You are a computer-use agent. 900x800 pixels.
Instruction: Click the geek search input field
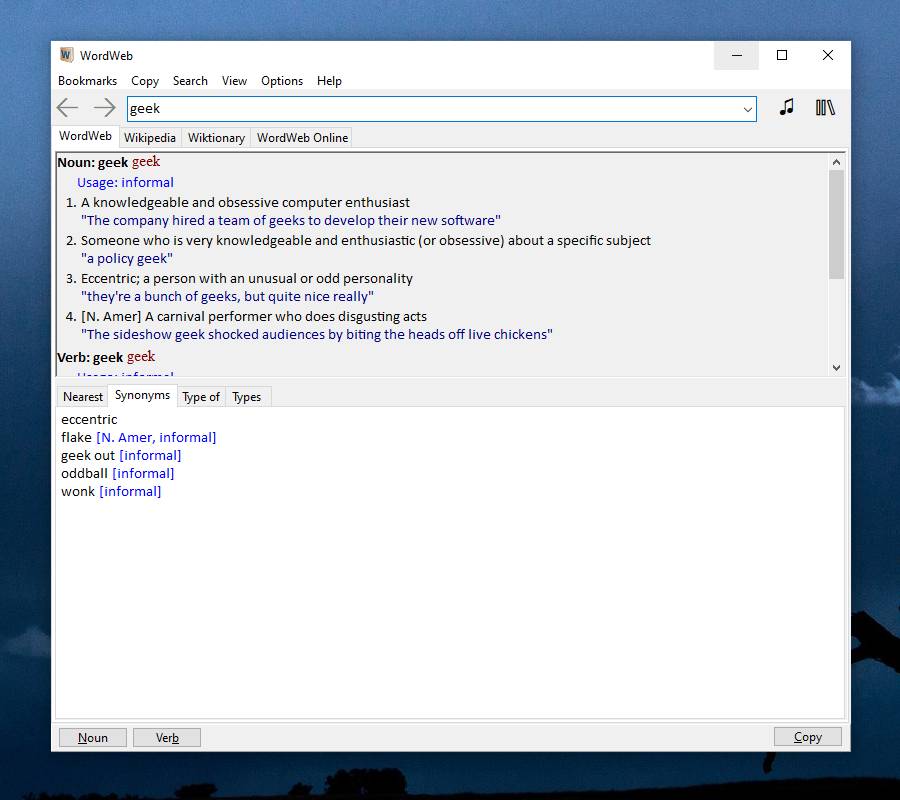(430, 109)
